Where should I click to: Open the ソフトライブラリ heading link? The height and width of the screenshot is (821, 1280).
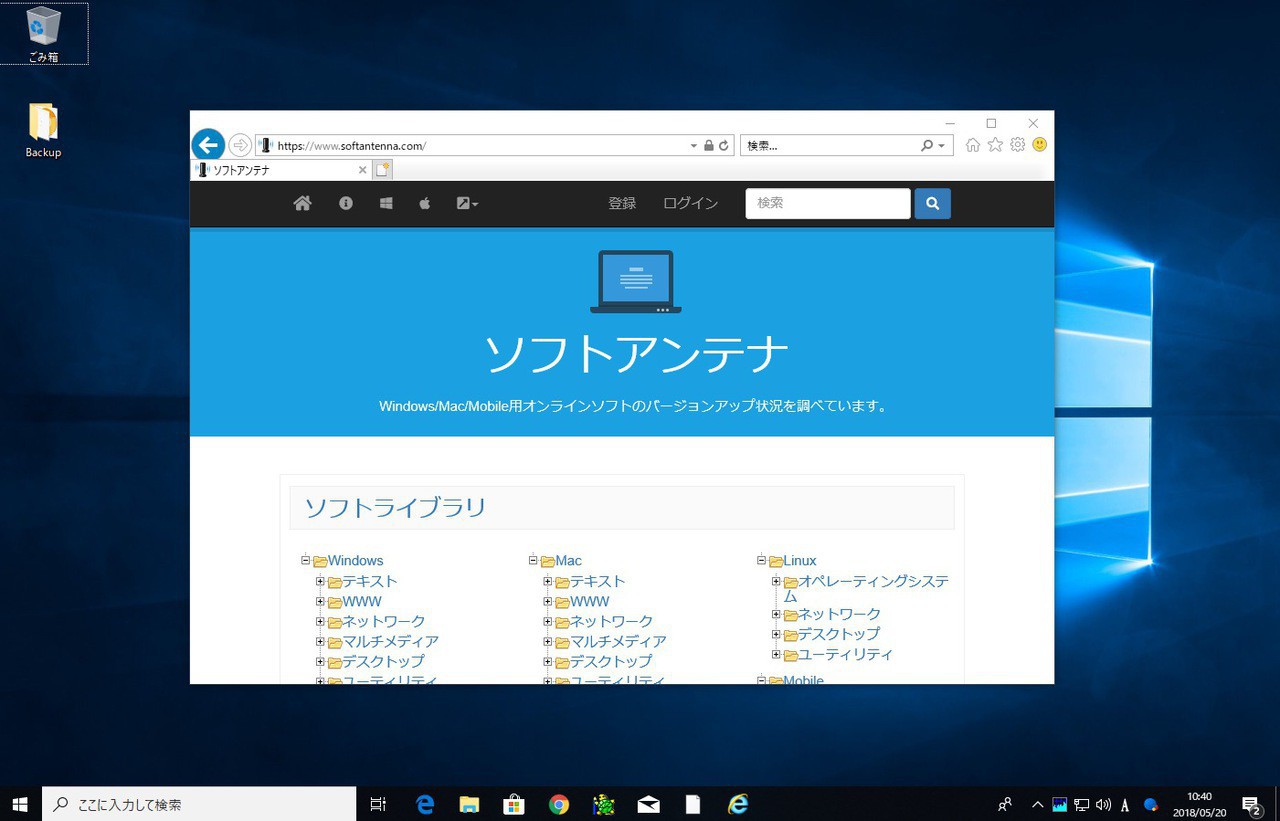tap(395, 507)
